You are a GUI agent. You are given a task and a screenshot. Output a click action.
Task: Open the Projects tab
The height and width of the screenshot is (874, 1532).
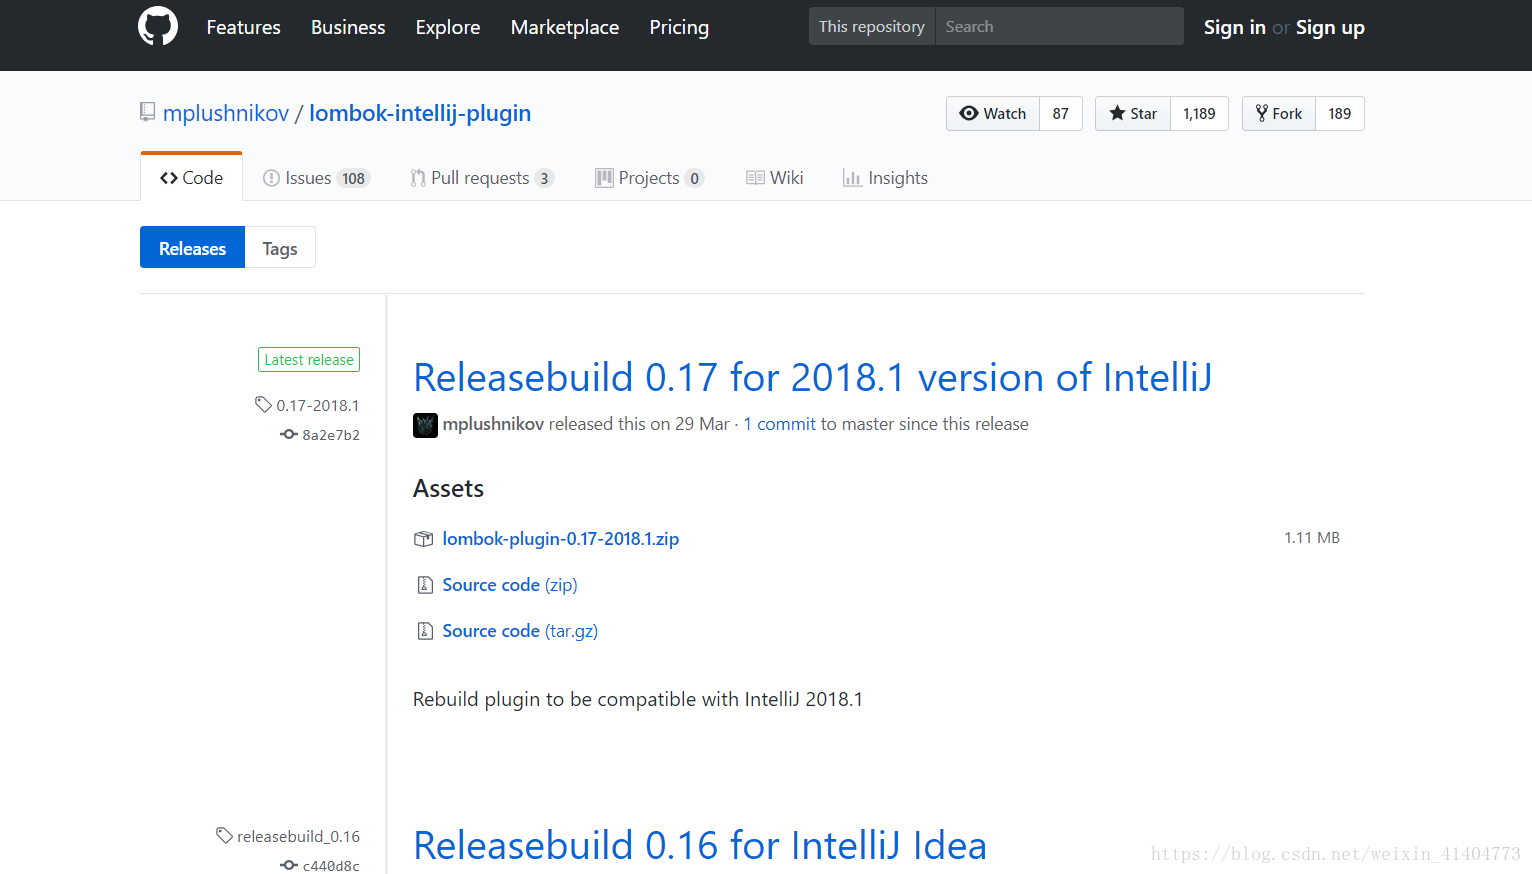(650, 178)
